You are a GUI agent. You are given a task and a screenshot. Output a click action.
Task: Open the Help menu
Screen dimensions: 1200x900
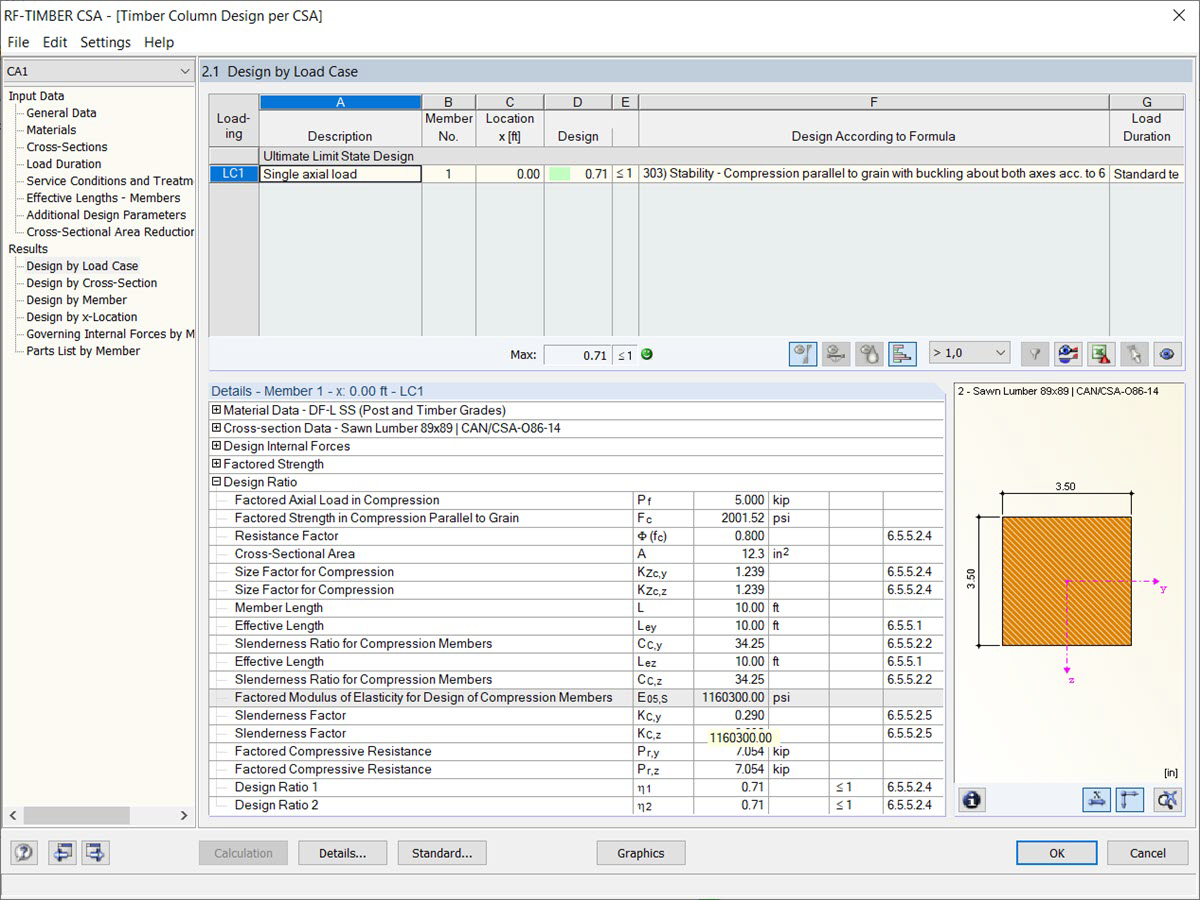[158, 42]
